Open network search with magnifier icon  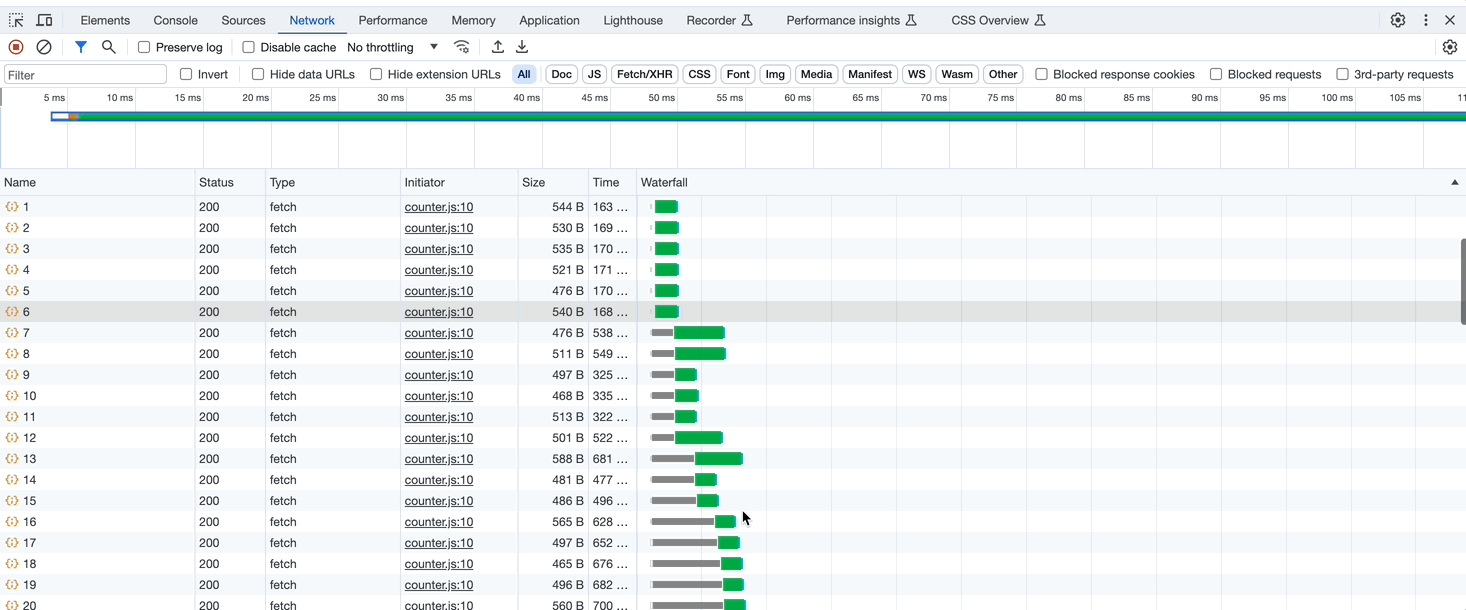click(x=109, y=47)
